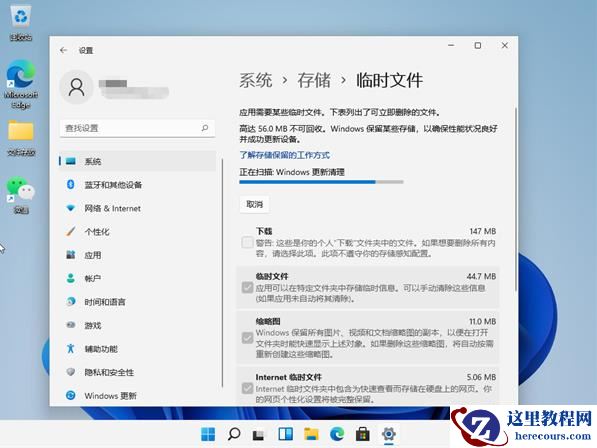Viewport: 597px width, 448px height.
Task: Click the magnifier icon in the settings search box
Action: click(205, 128)
